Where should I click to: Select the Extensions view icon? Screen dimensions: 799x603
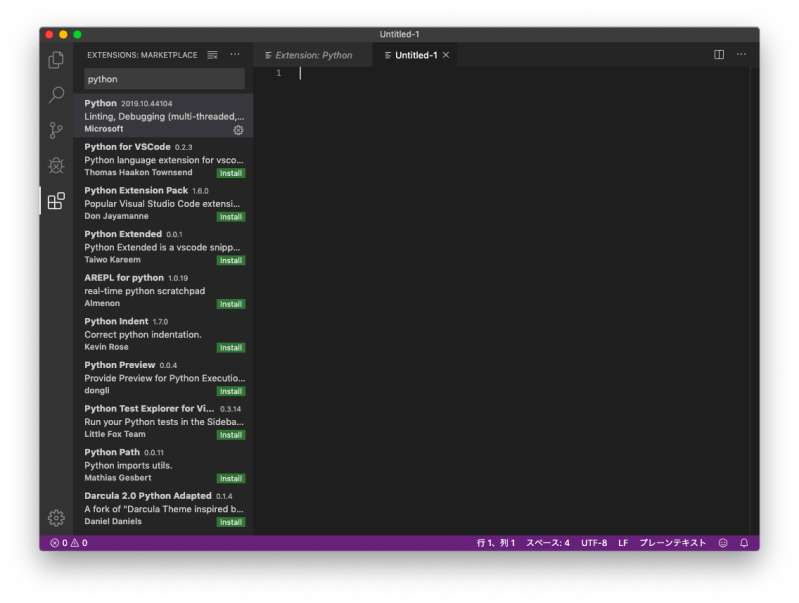click(56, 201)
